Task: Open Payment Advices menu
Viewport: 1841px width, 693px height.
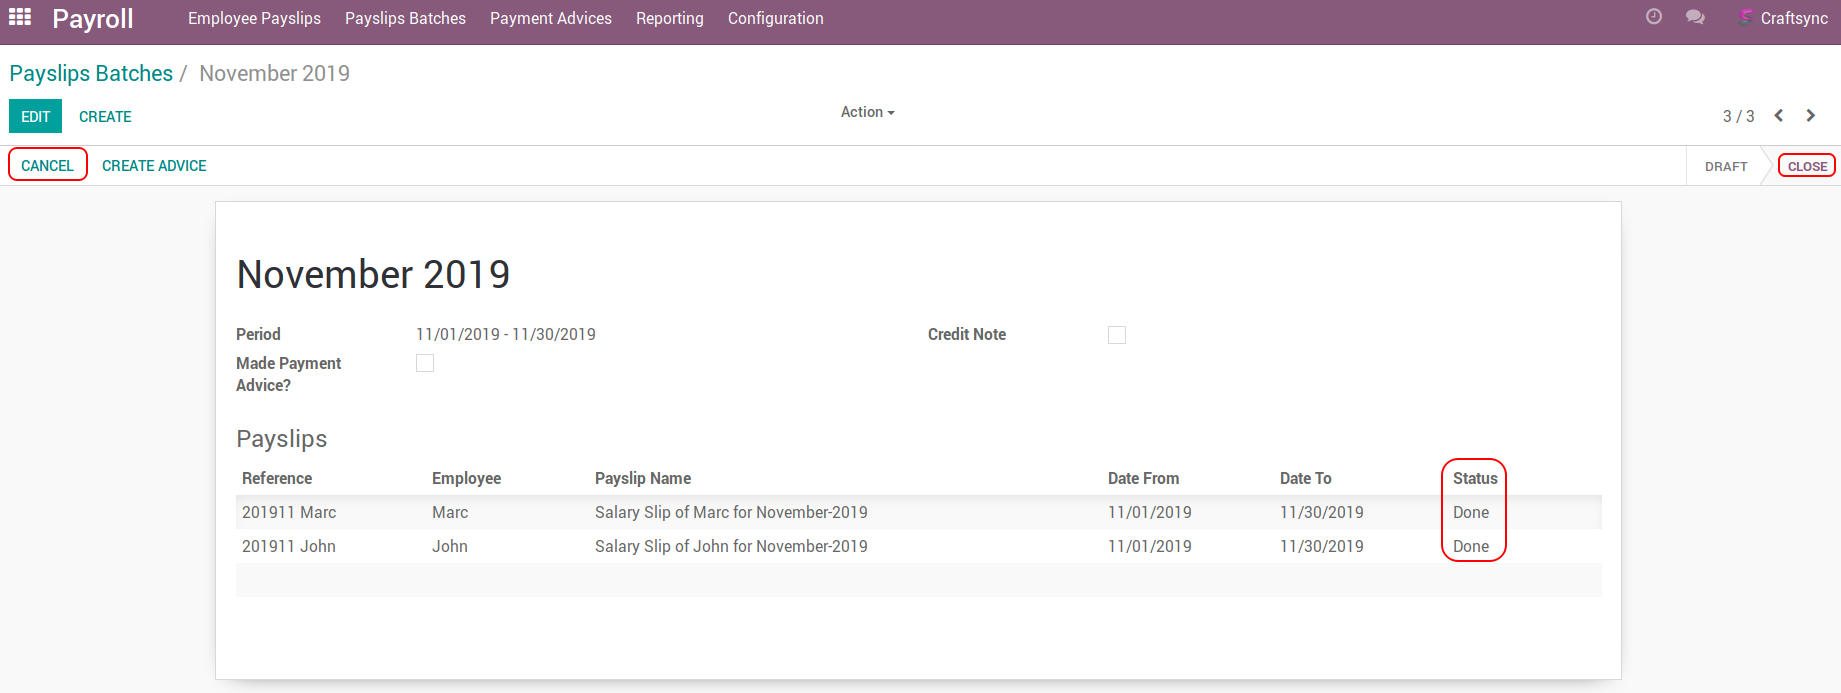Action: [550, 18]
